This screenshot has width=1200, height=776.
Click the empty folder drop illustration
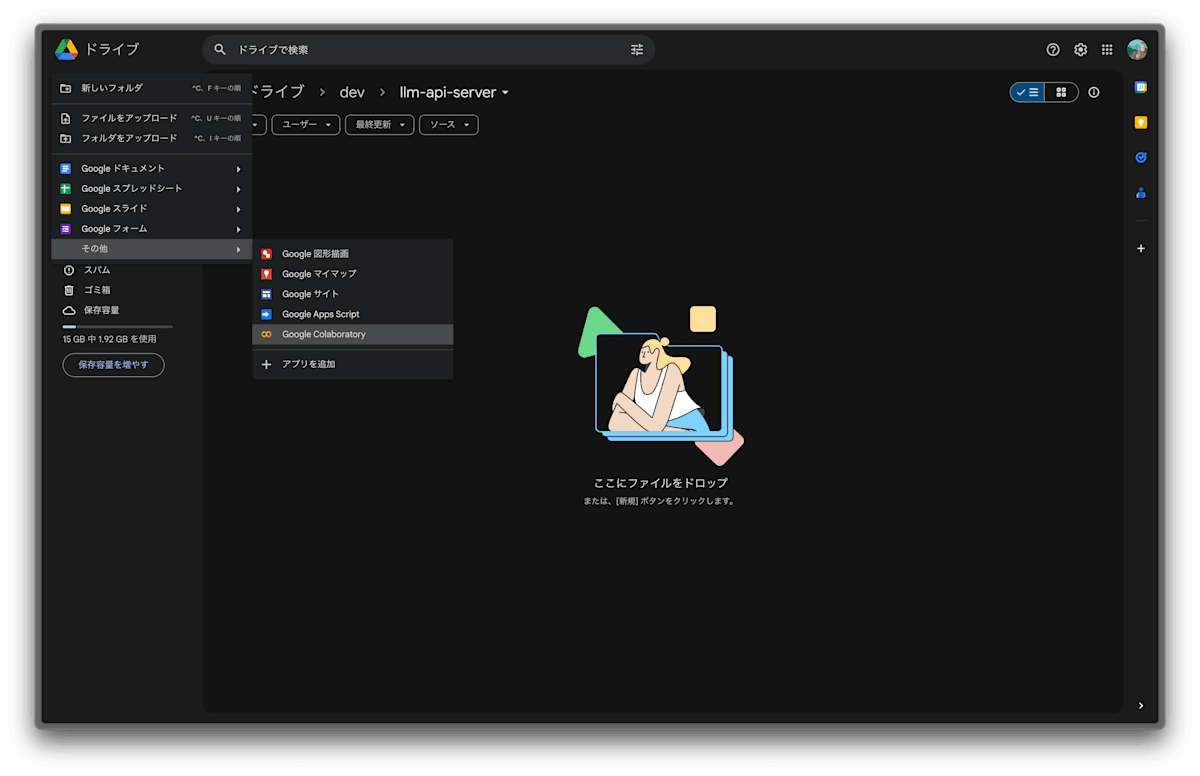[x=661, y=386]
